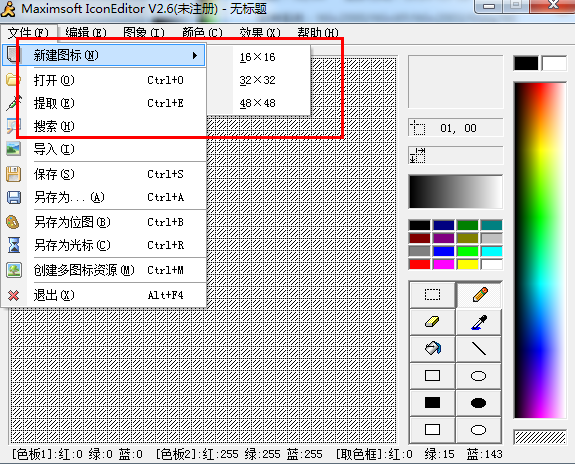575x464 pixels.
Task: Choose 16×16 icon size
Action: [257, 57]
